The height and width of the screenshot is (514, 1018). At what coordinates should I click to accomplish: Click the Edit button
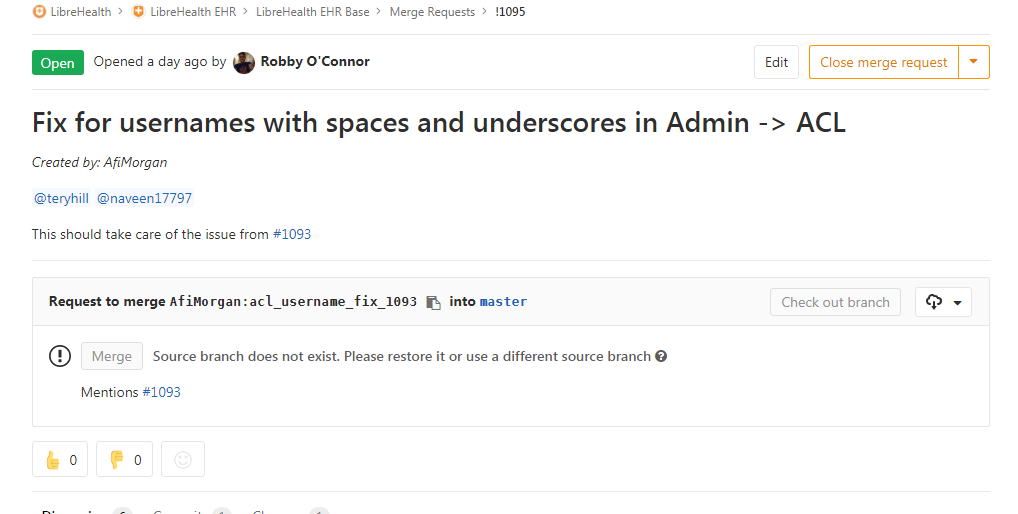776,62
